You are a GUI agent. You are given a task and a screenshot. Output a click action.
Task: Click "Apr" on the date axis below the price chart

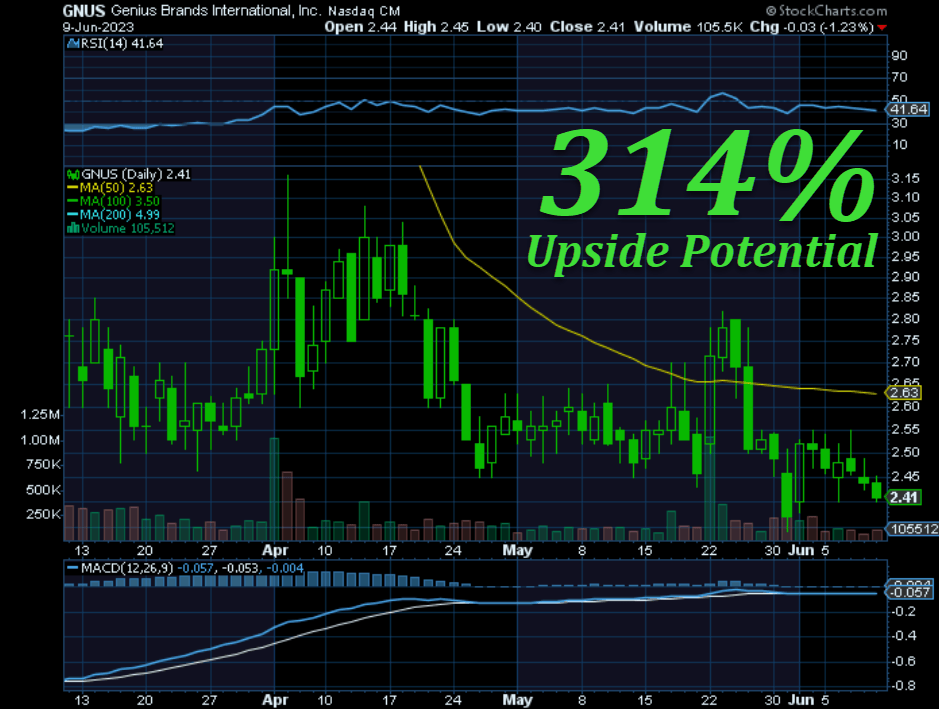[x=275, y=550]
